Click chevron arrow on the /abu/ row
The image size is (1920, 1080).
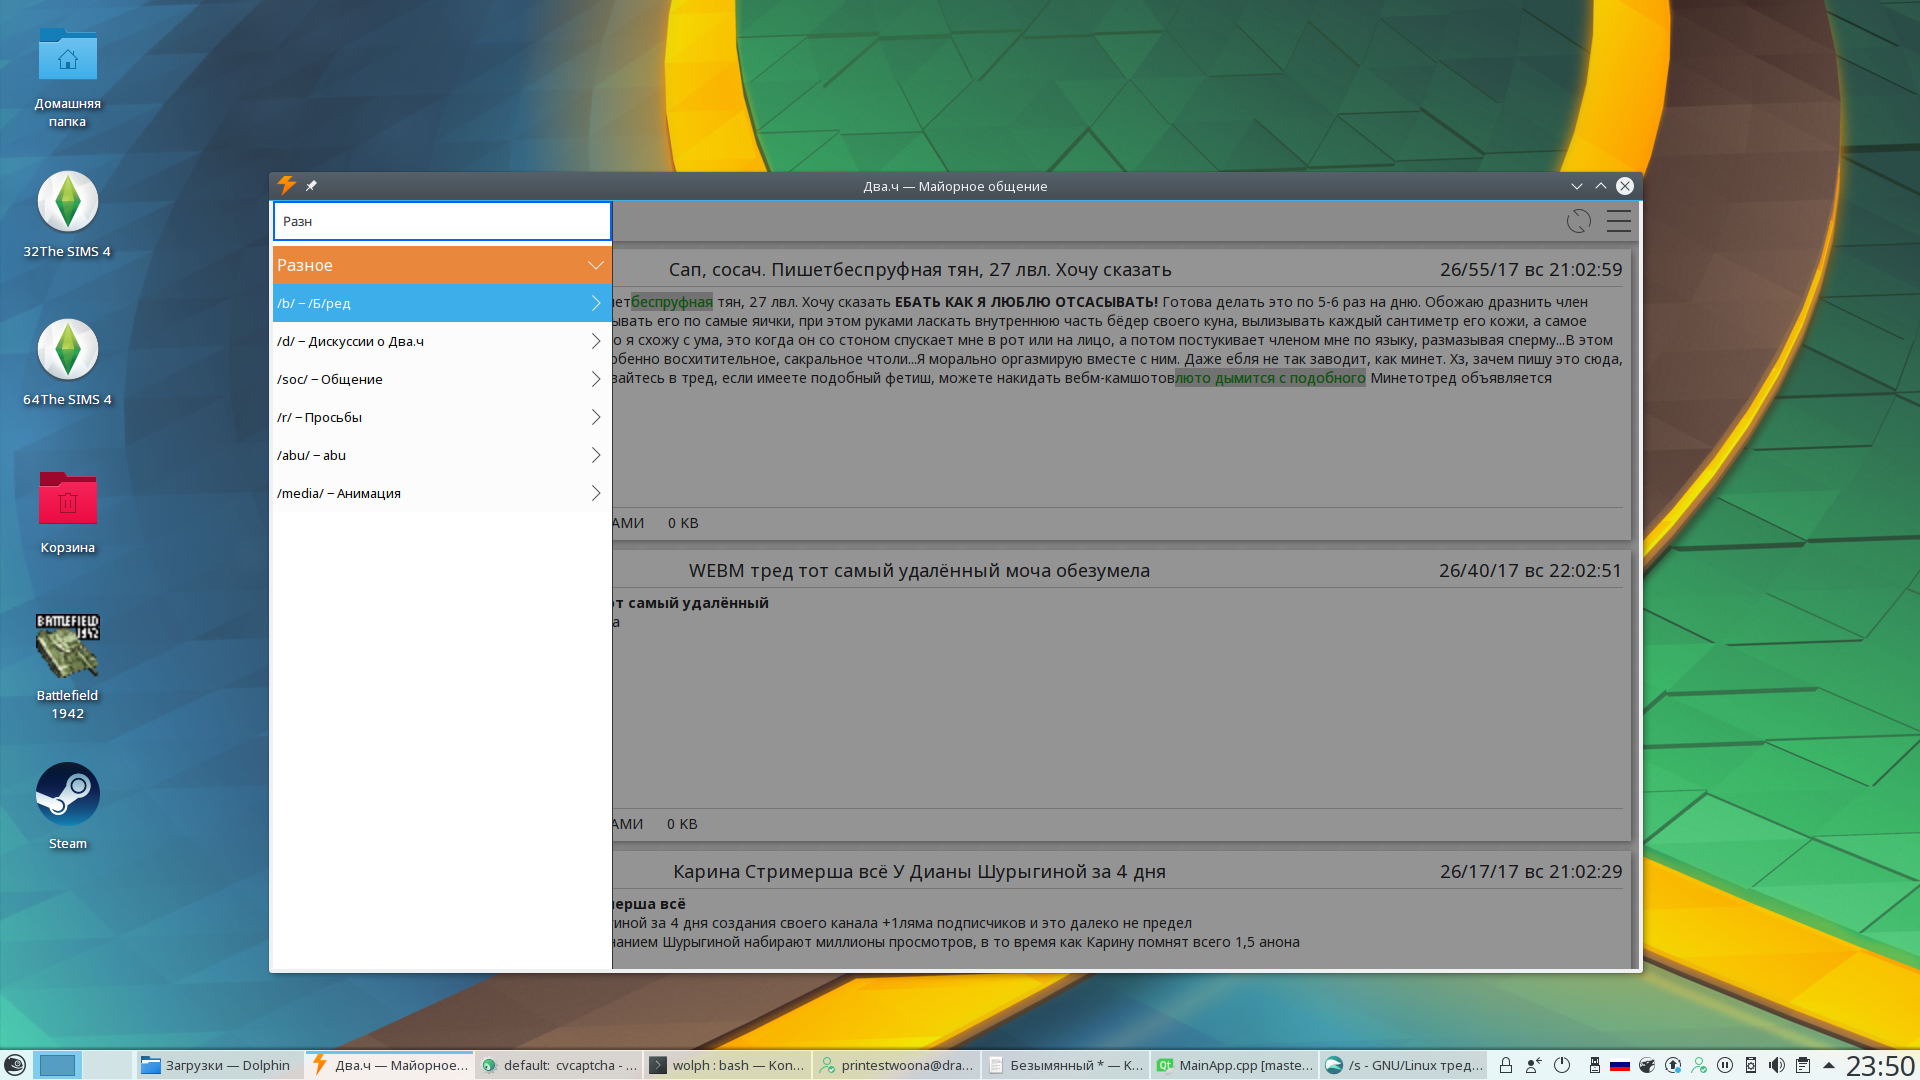596,455
